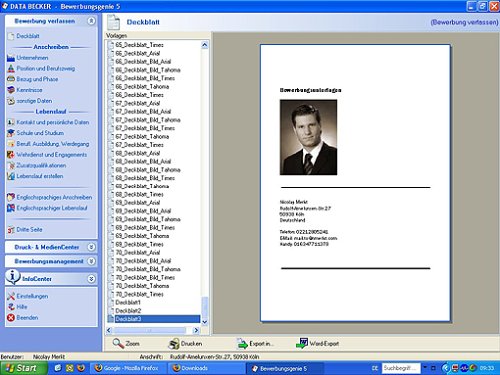Click the Englischsprachiger Lebenslauf flag icon
The width and height of the screenshot is (500, 375).
[11, 208]
